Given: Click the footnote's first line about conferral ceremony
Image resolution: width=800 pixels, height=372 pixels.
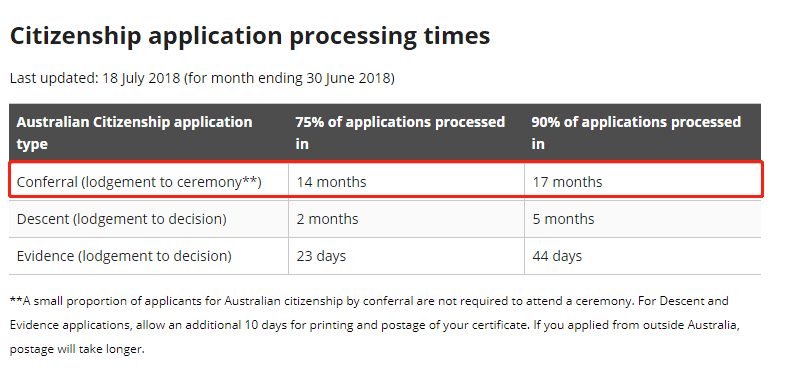Looking at the screenshot, I should pos(369,301).
